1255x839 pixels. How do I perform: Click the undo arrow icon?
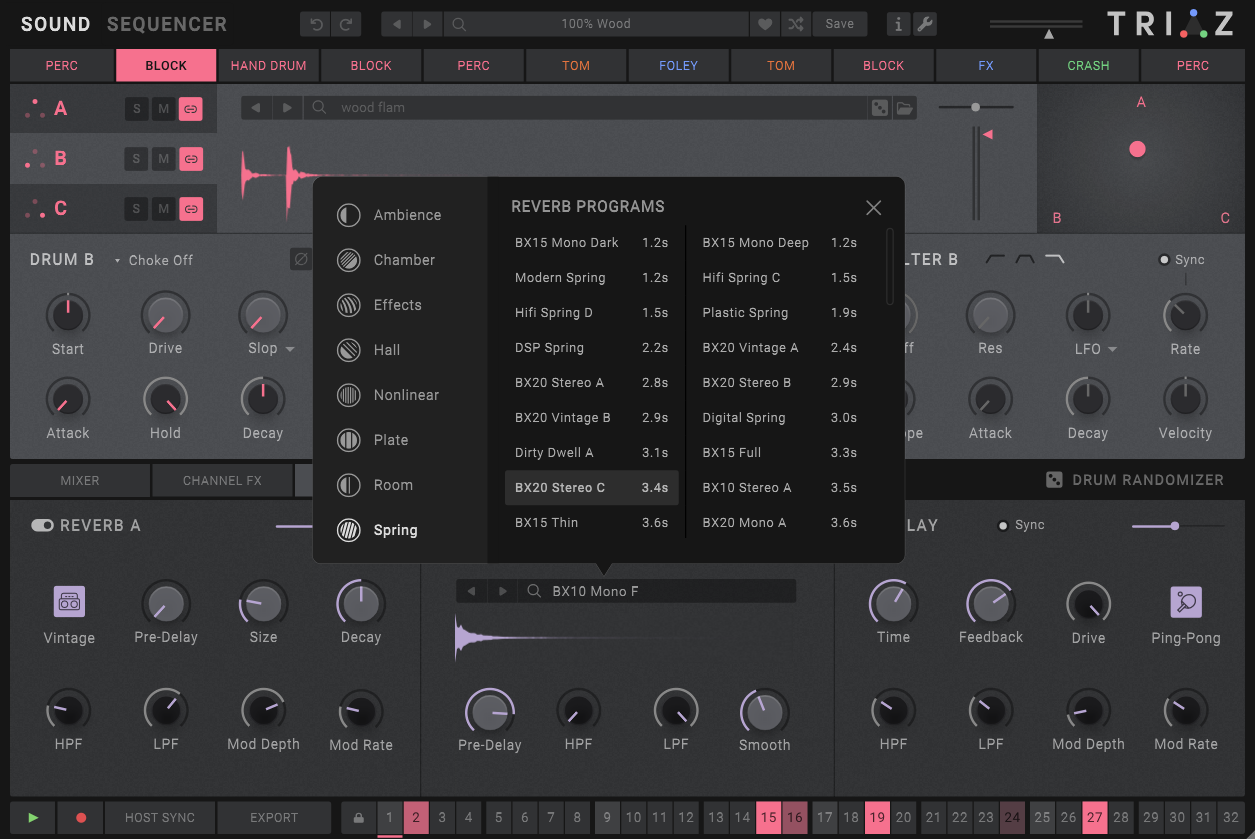click(x=317, y=24)
